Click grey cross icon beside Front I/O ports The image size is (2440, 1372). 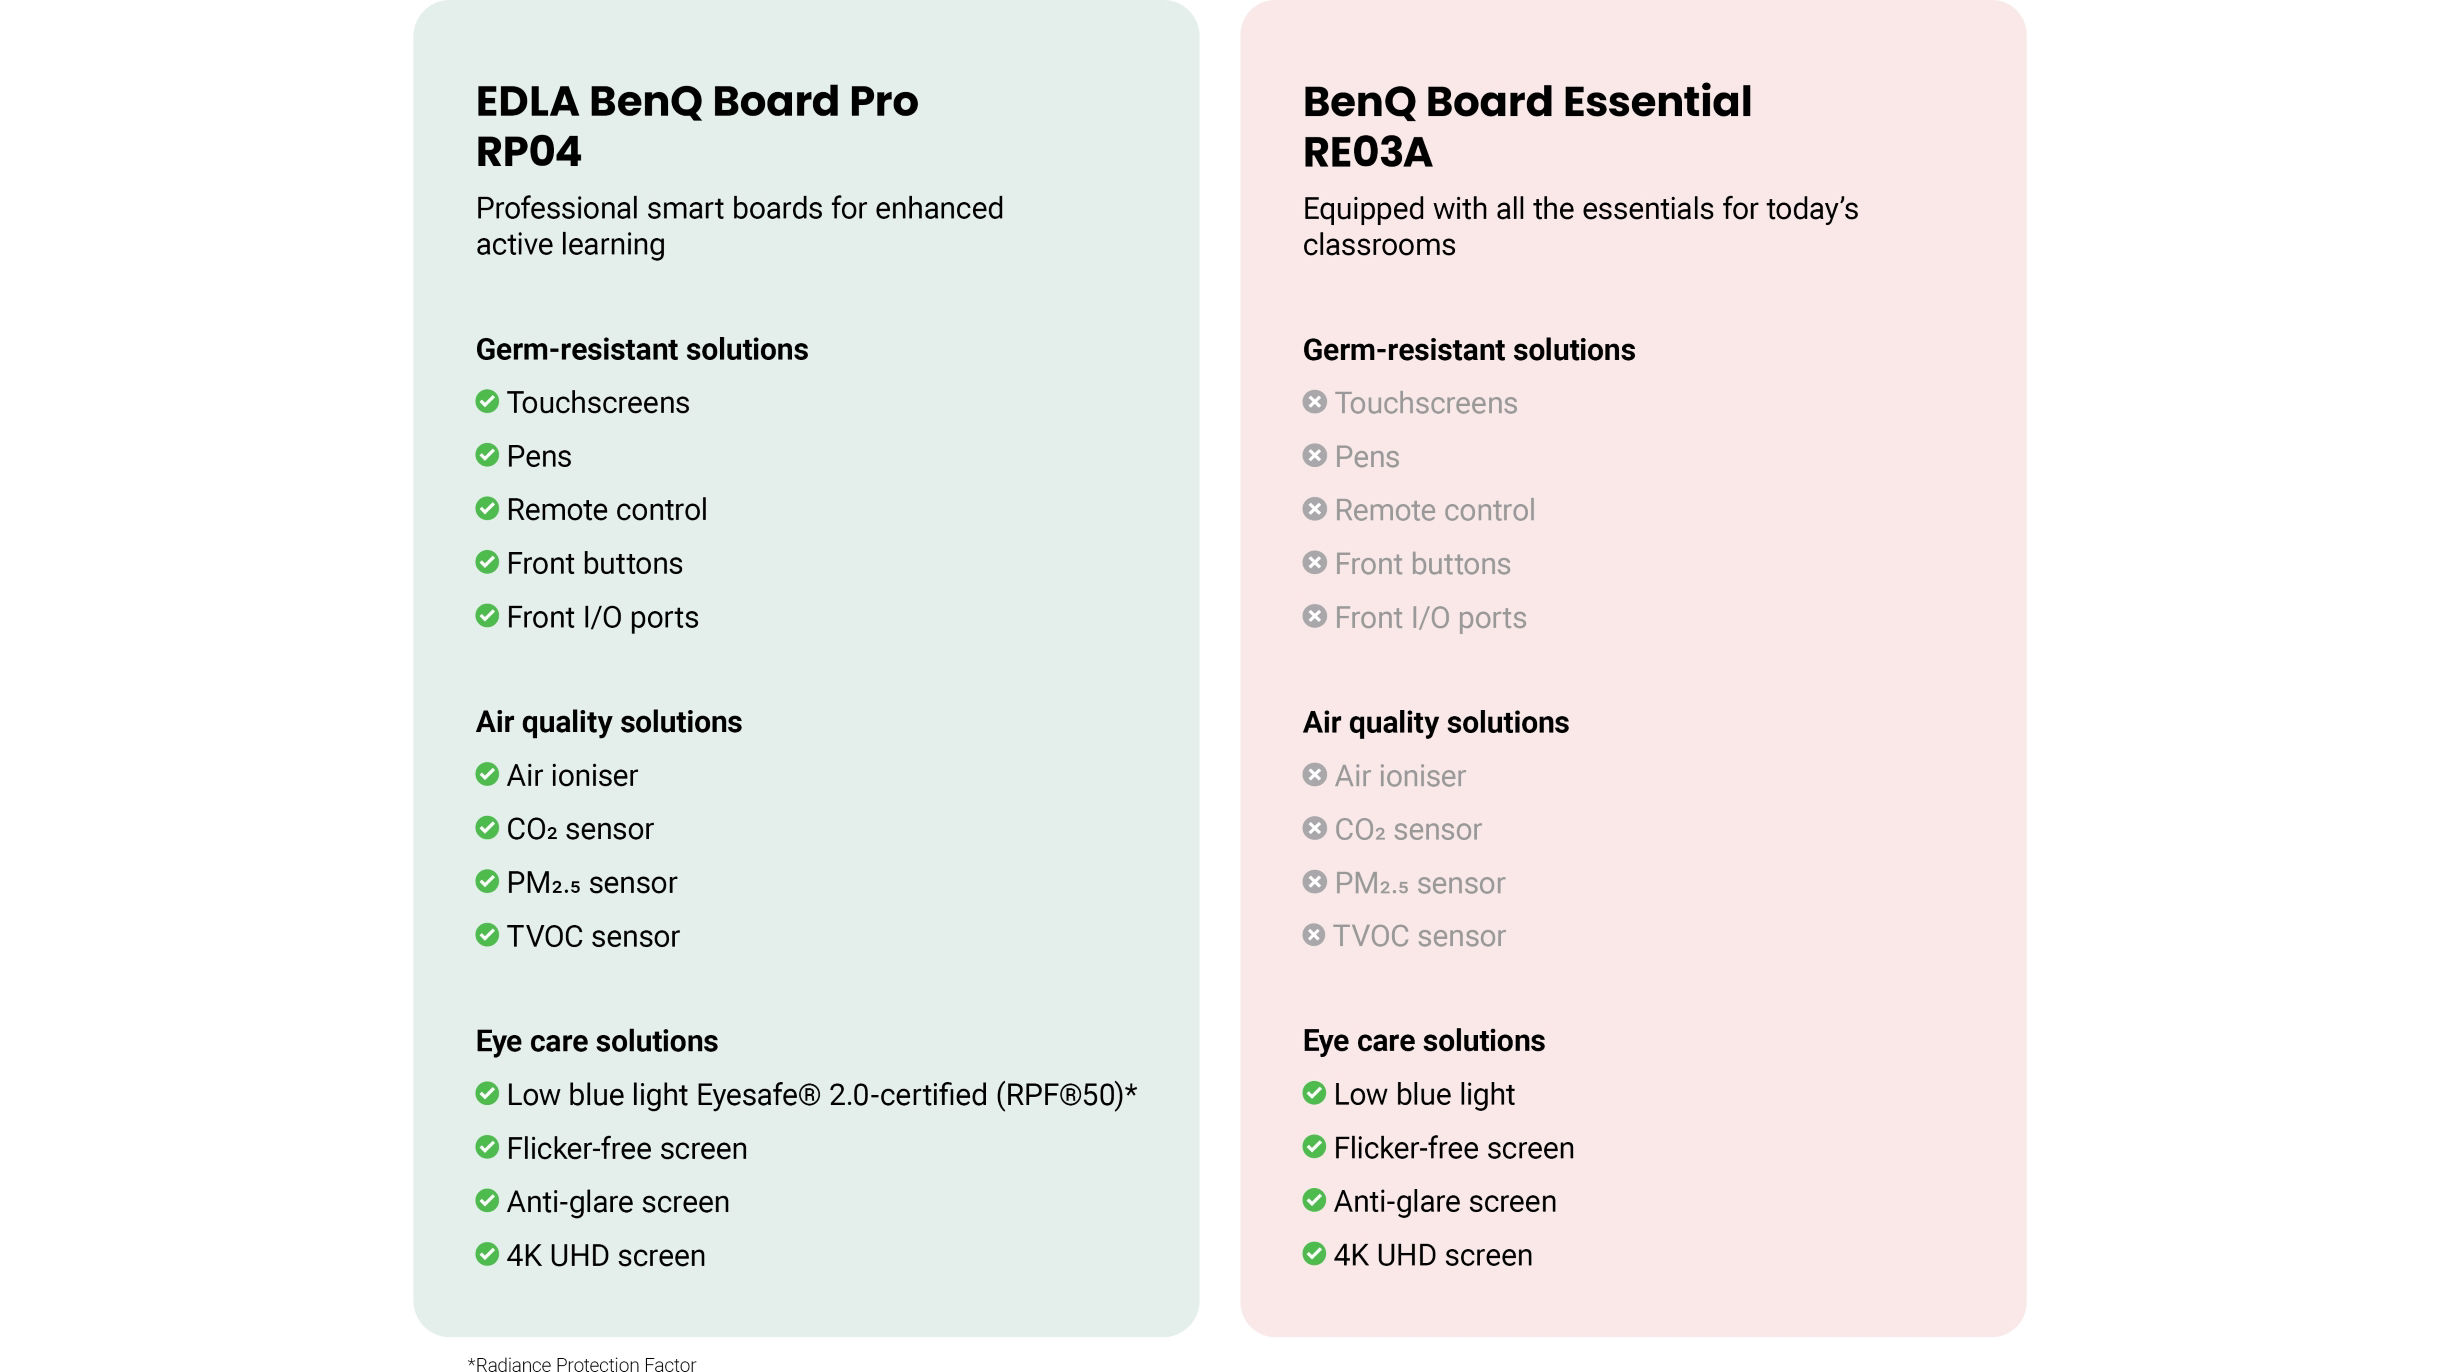pos(1315,616)
